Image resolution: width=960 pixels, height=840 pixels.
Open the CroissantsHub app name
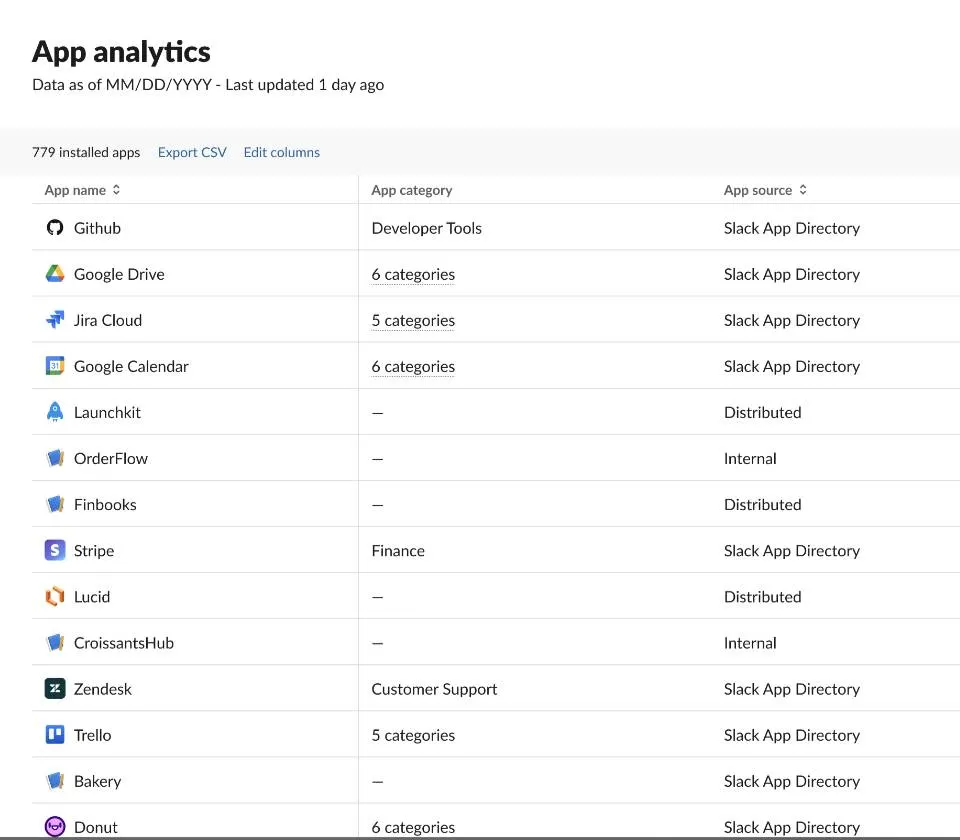tap(124, 643)
